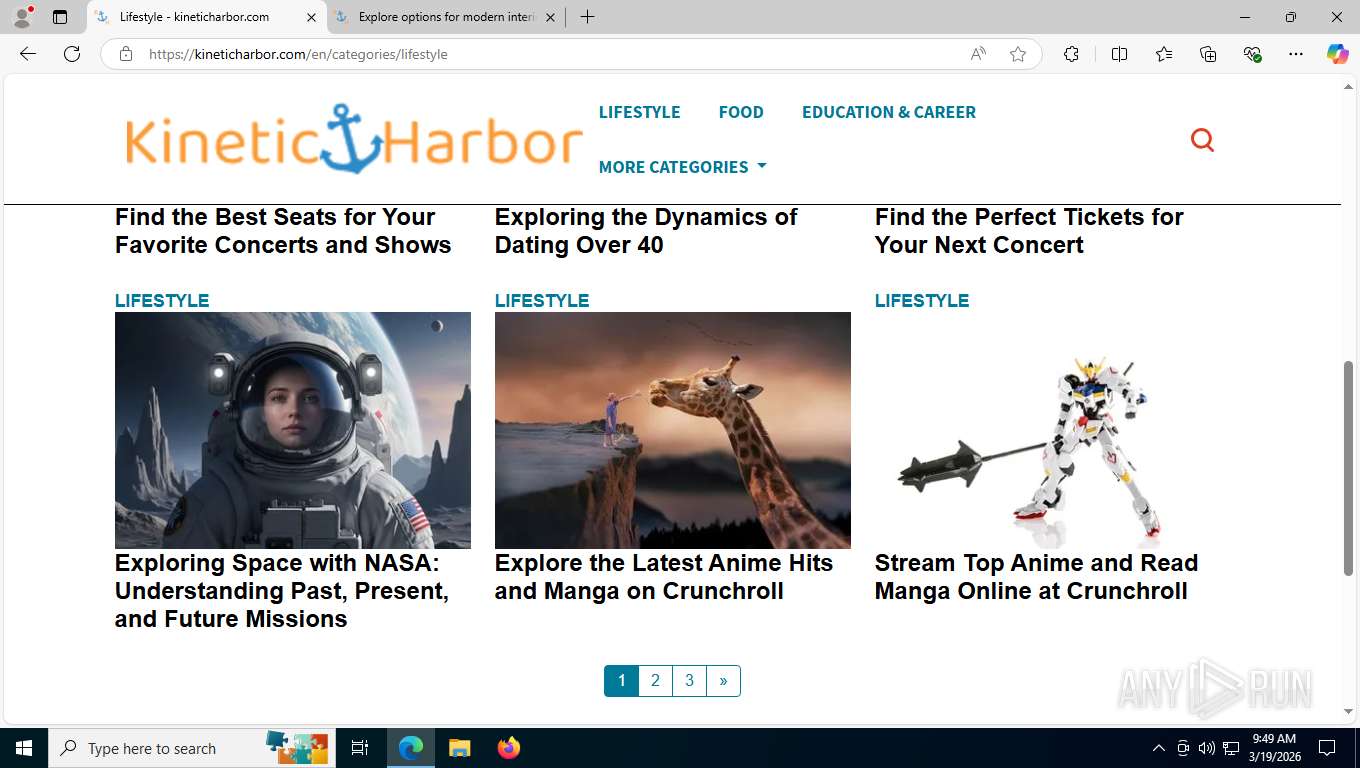
Task: Click the red search magnifier icon
Action: point(1202,140)
